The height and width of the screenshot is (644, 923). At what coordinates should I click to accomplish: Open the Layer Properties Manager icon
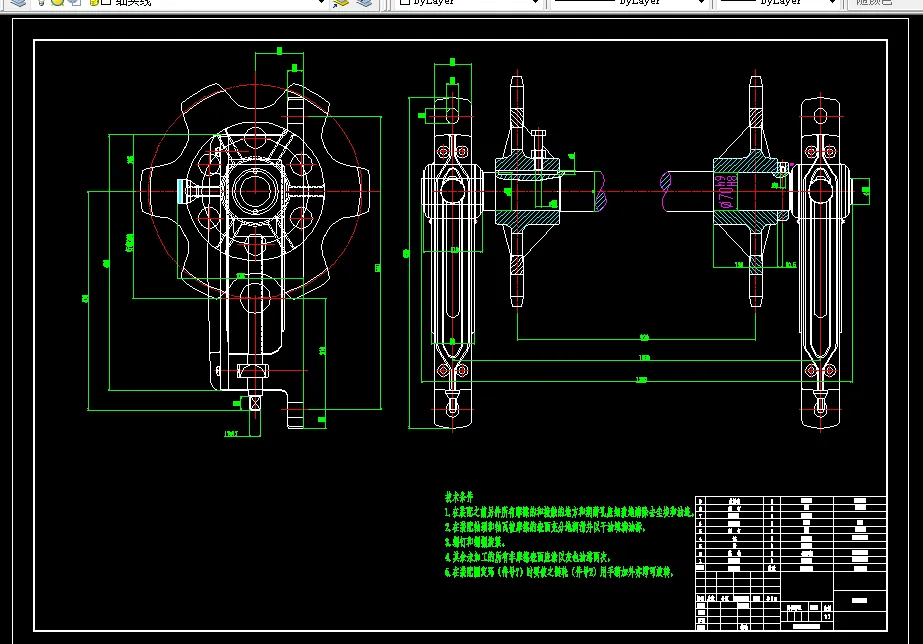click(19, 2)
